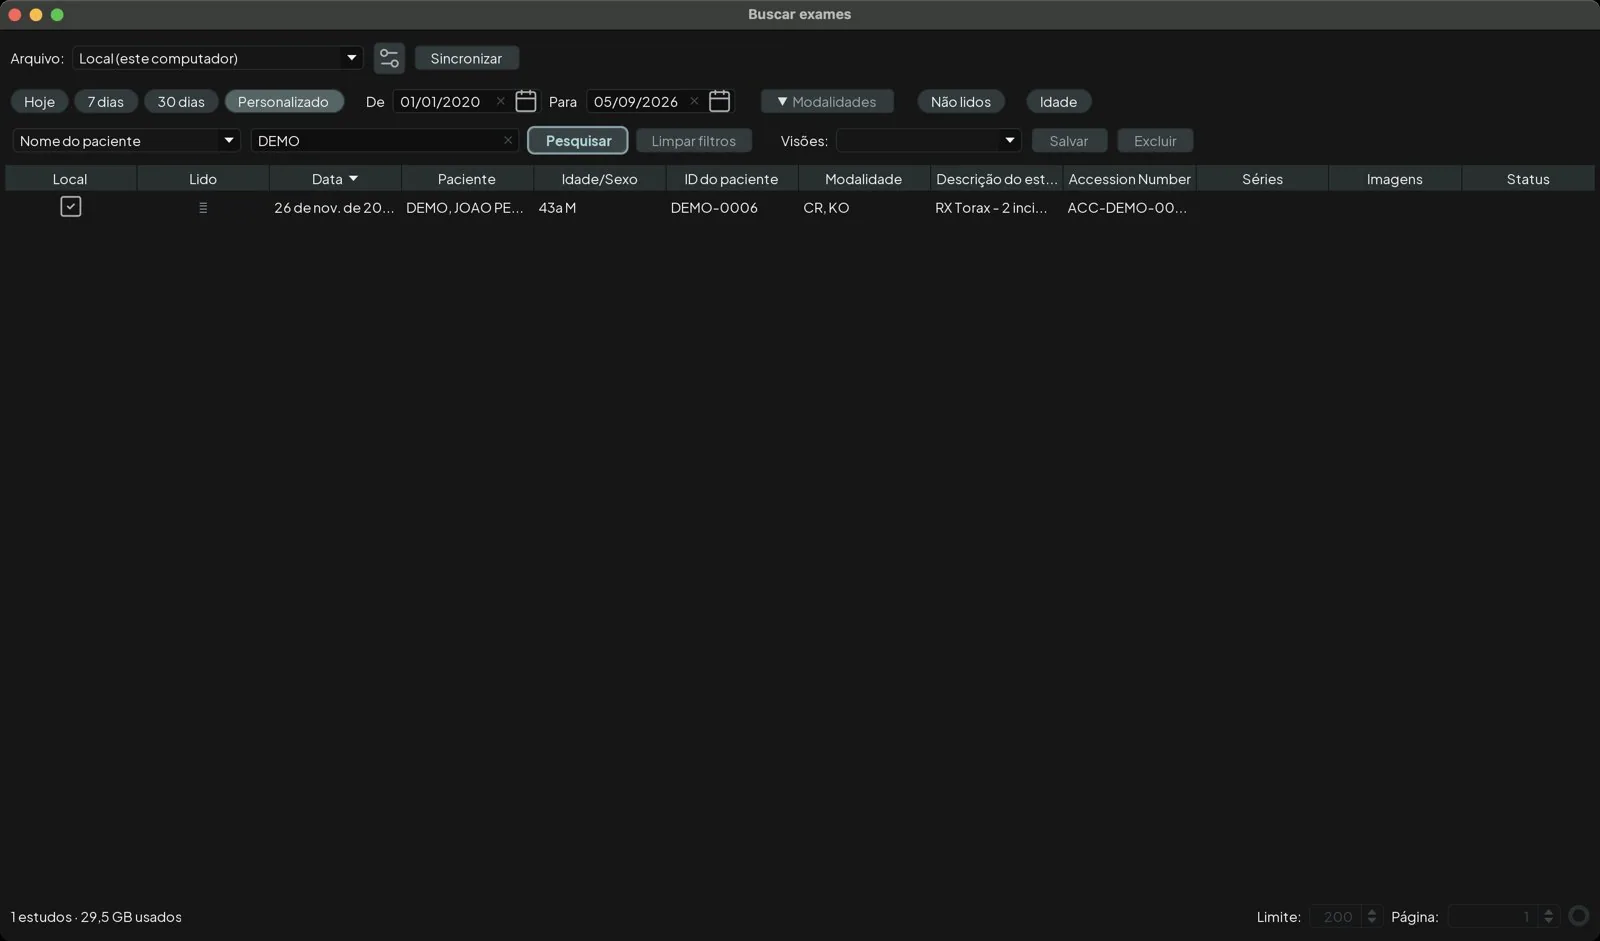Click the Sincronizar button
1600x941 pixels.
466,58
